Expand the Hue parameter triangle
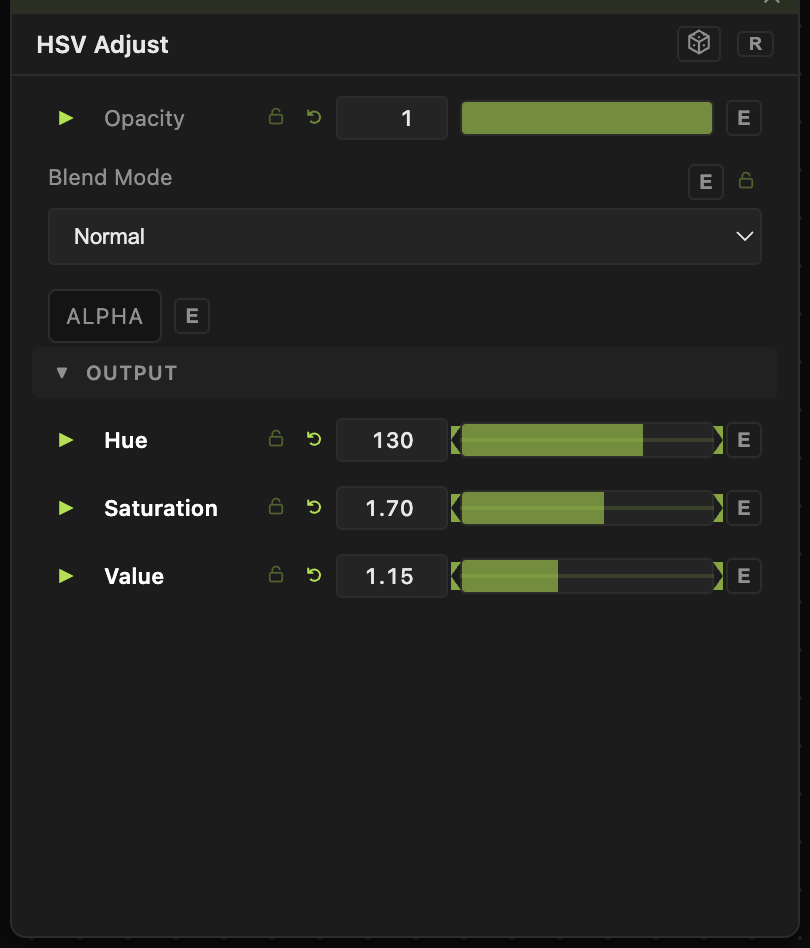This screenshot has height=948, width=810. point(66,440)
